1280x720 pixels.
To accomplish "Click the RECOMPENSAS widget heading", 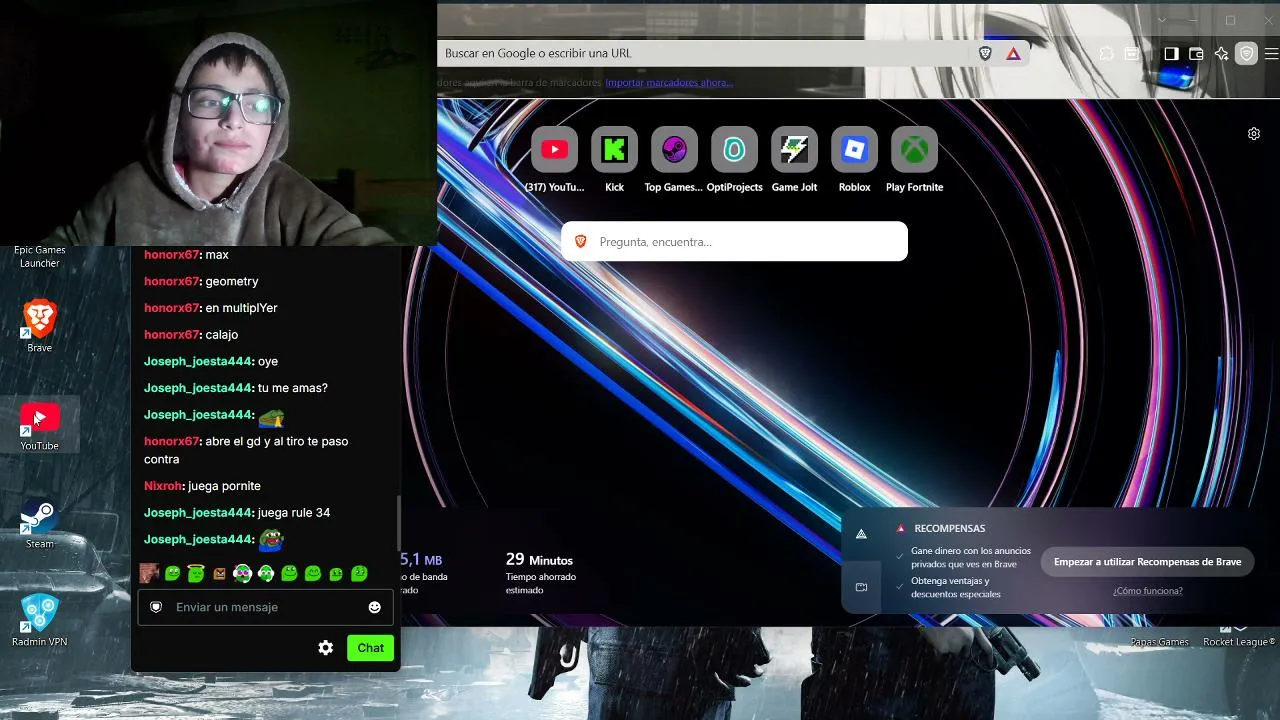I will [x=950, y=528].
